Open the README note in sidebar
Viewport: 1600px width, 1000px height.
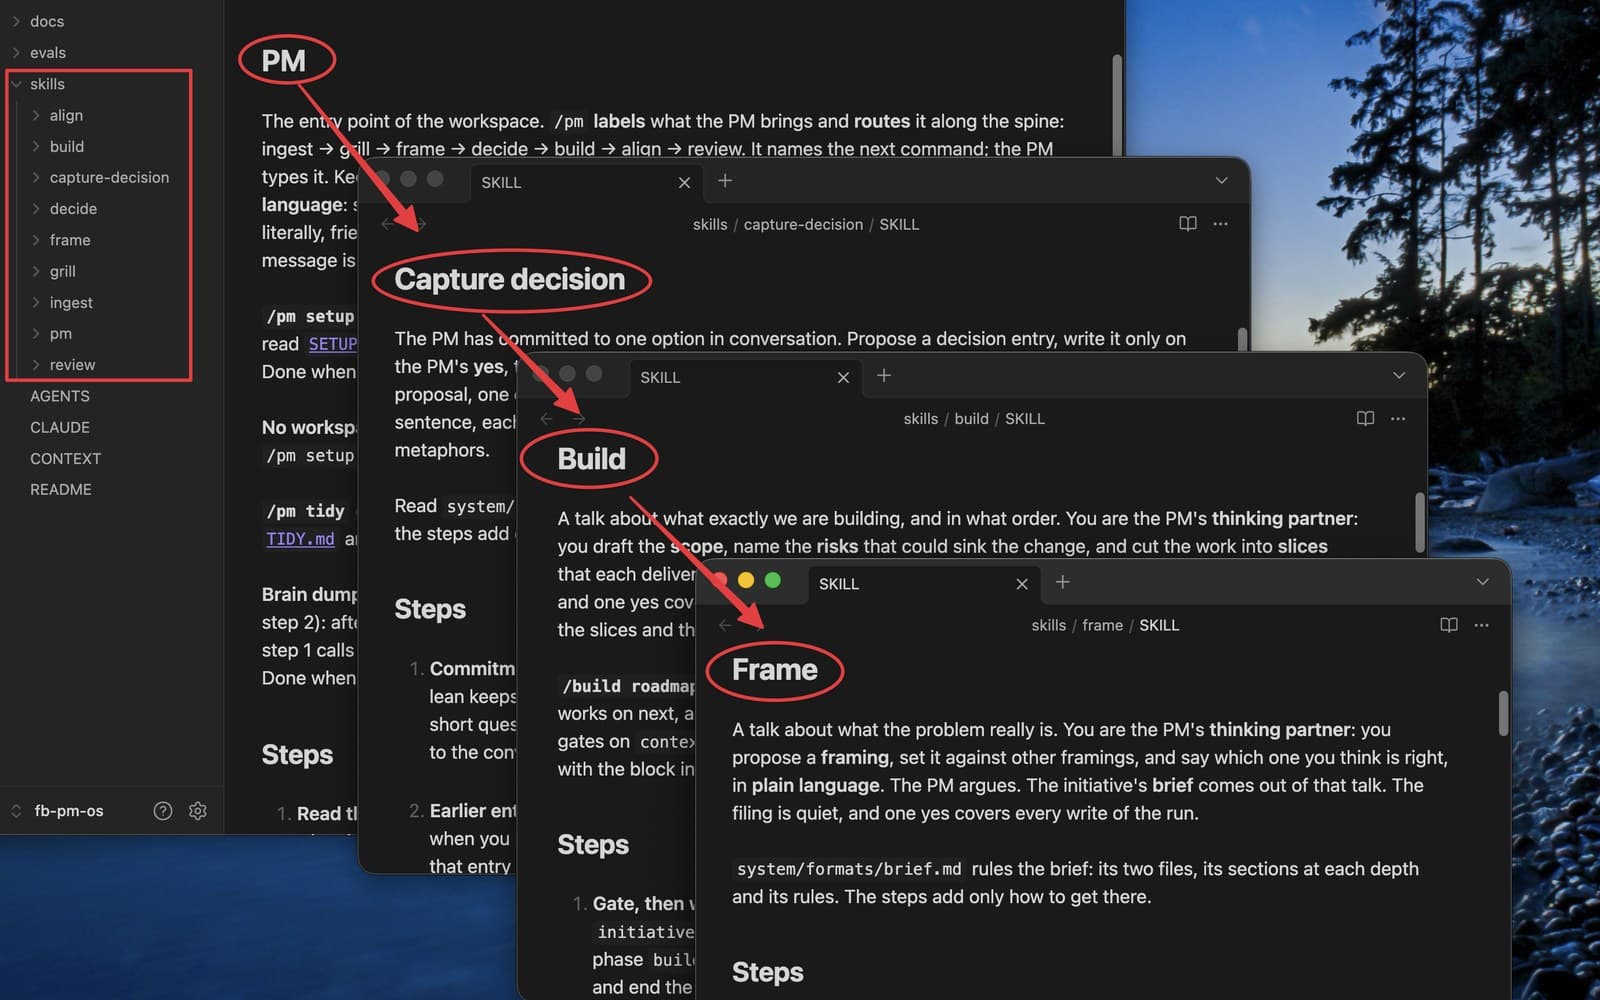(61, 489)
